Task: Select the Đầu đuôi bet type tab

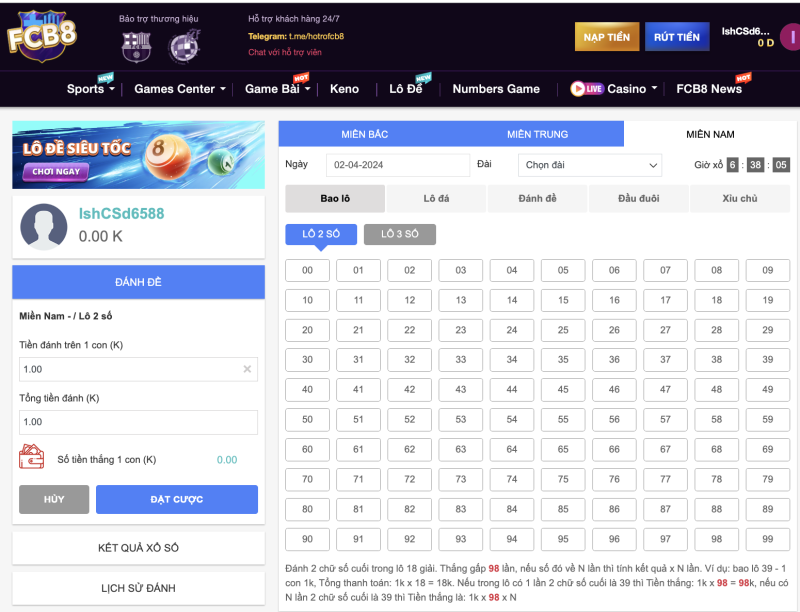Action: (638, 199)
